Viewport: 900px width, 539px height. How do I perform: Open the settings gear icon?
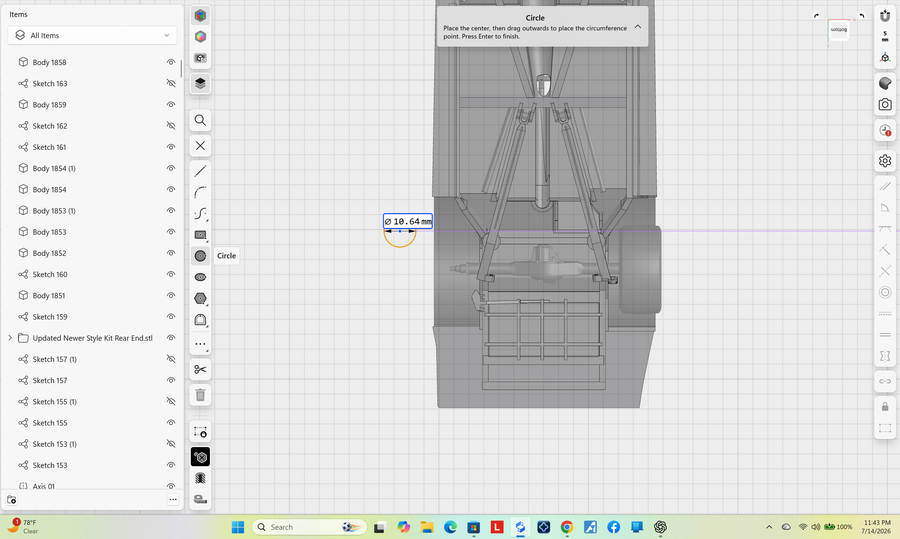(x=885, y=161)
